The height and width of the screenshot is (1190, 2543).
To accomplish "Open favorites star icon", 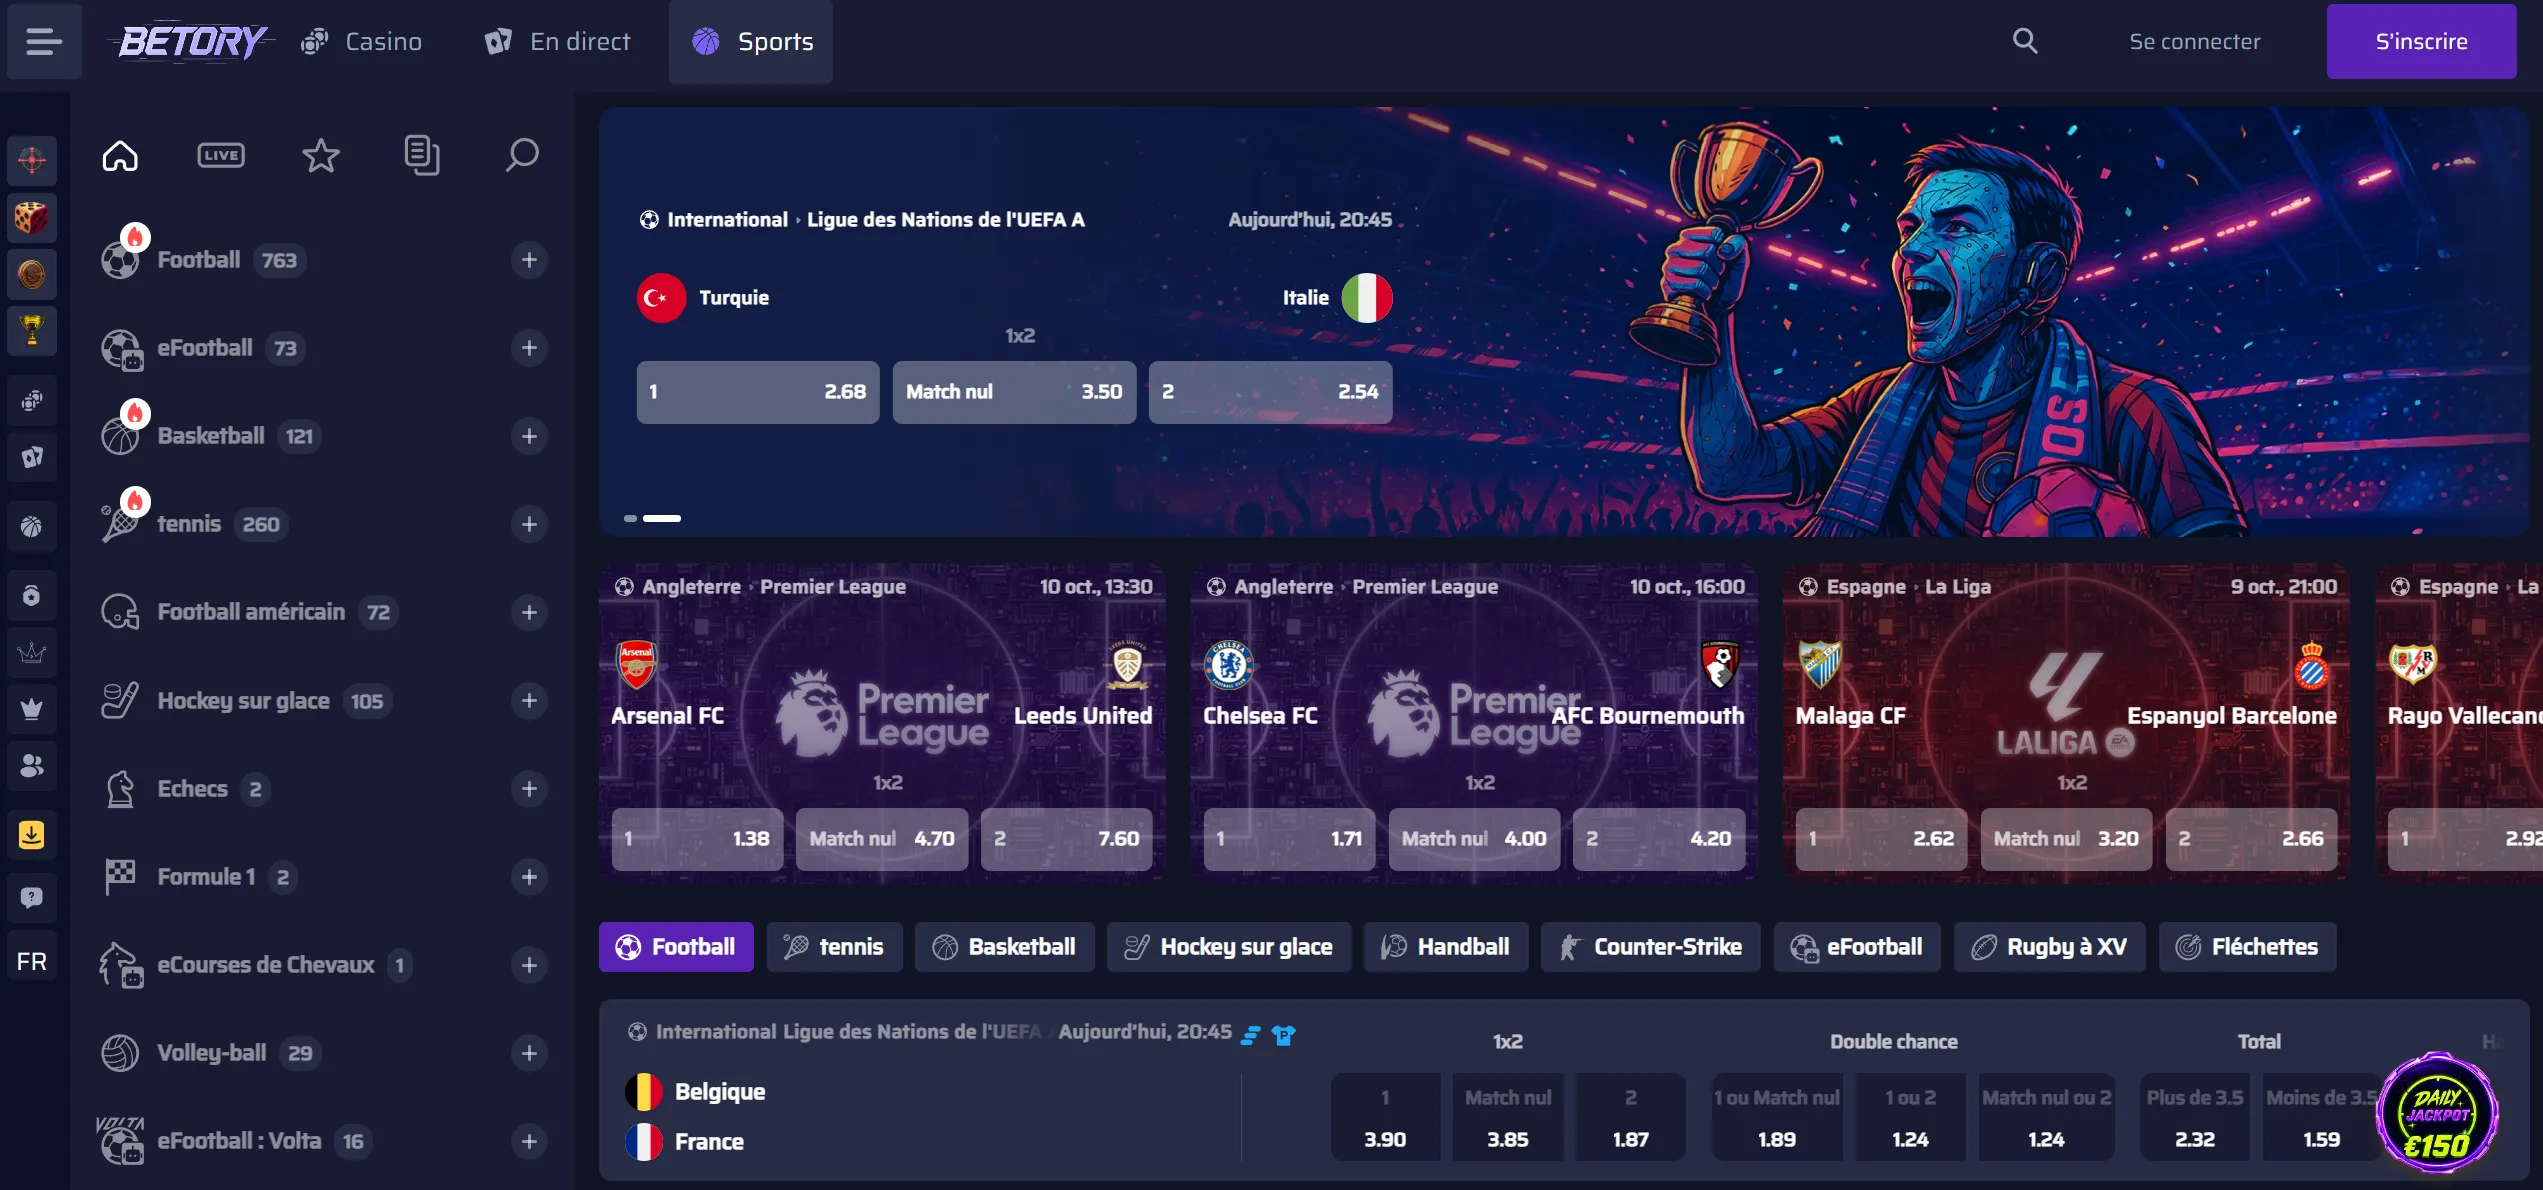I will point(321,155).
